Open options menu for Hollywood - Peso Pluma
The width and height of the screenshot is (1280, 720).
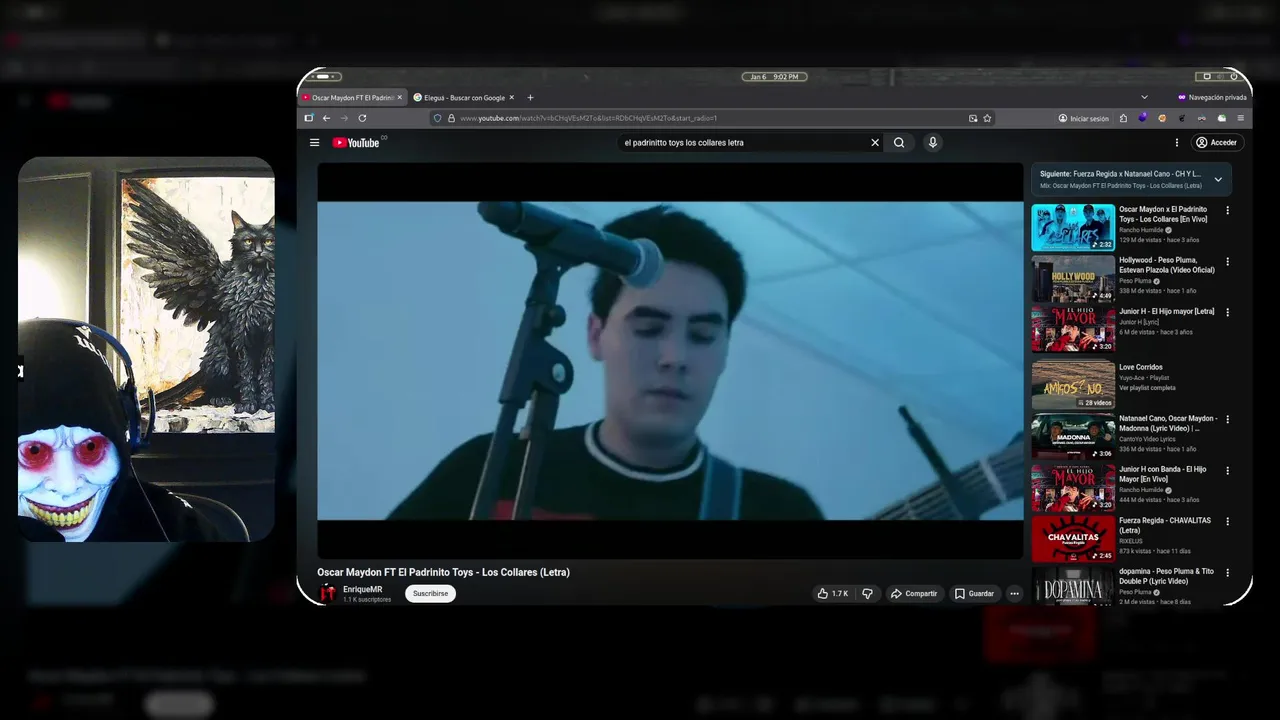(x=1228, y=262)
